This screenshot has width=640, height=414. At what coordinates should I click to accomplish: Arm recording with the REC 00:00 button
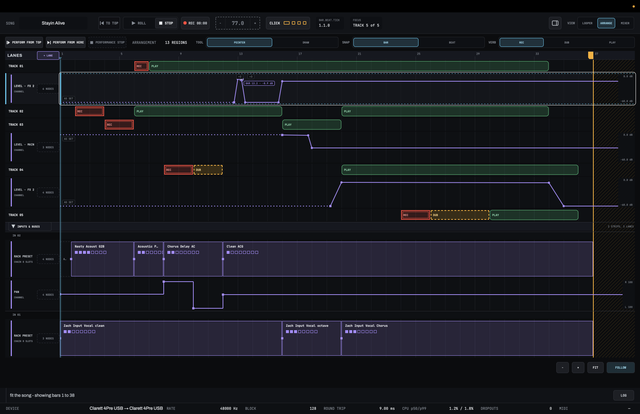coord(196,23)
